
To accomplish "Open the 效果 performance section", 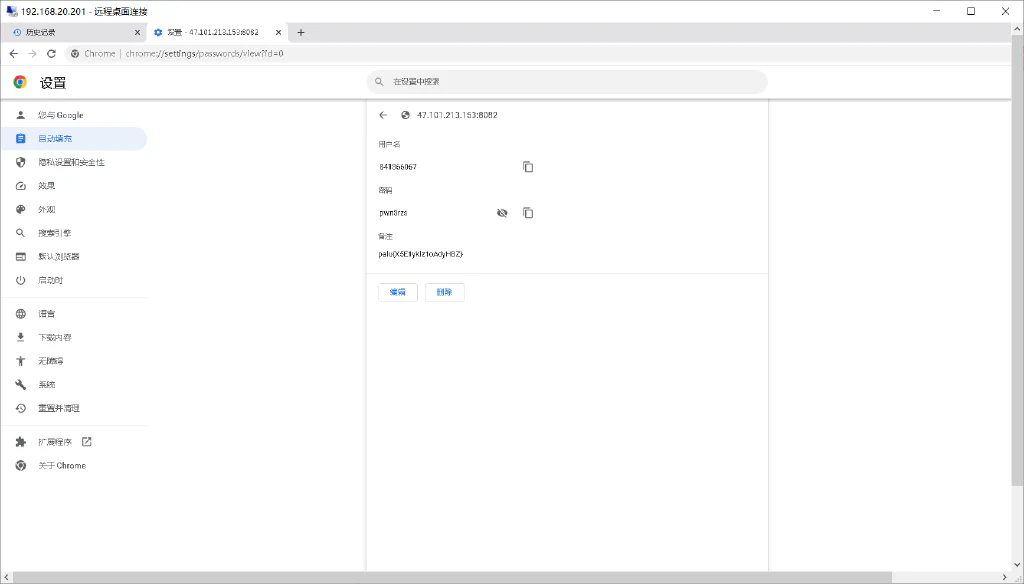I will click(x=46, y=186).
